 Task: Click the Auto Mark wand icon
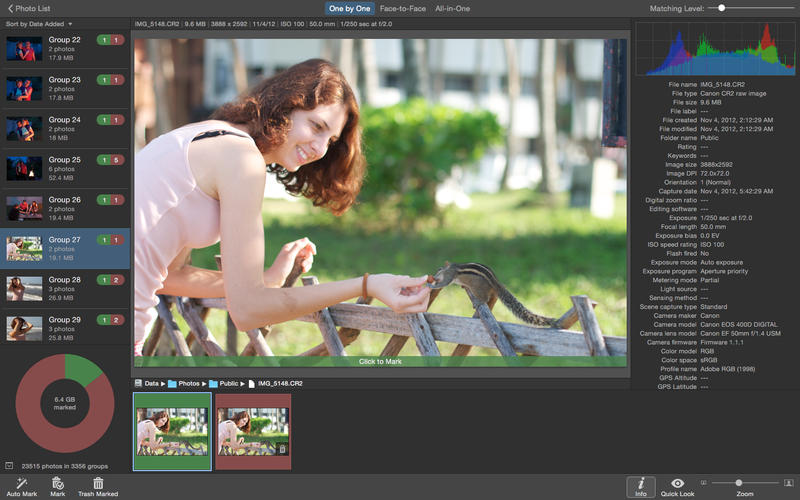(x=20, y=482)
